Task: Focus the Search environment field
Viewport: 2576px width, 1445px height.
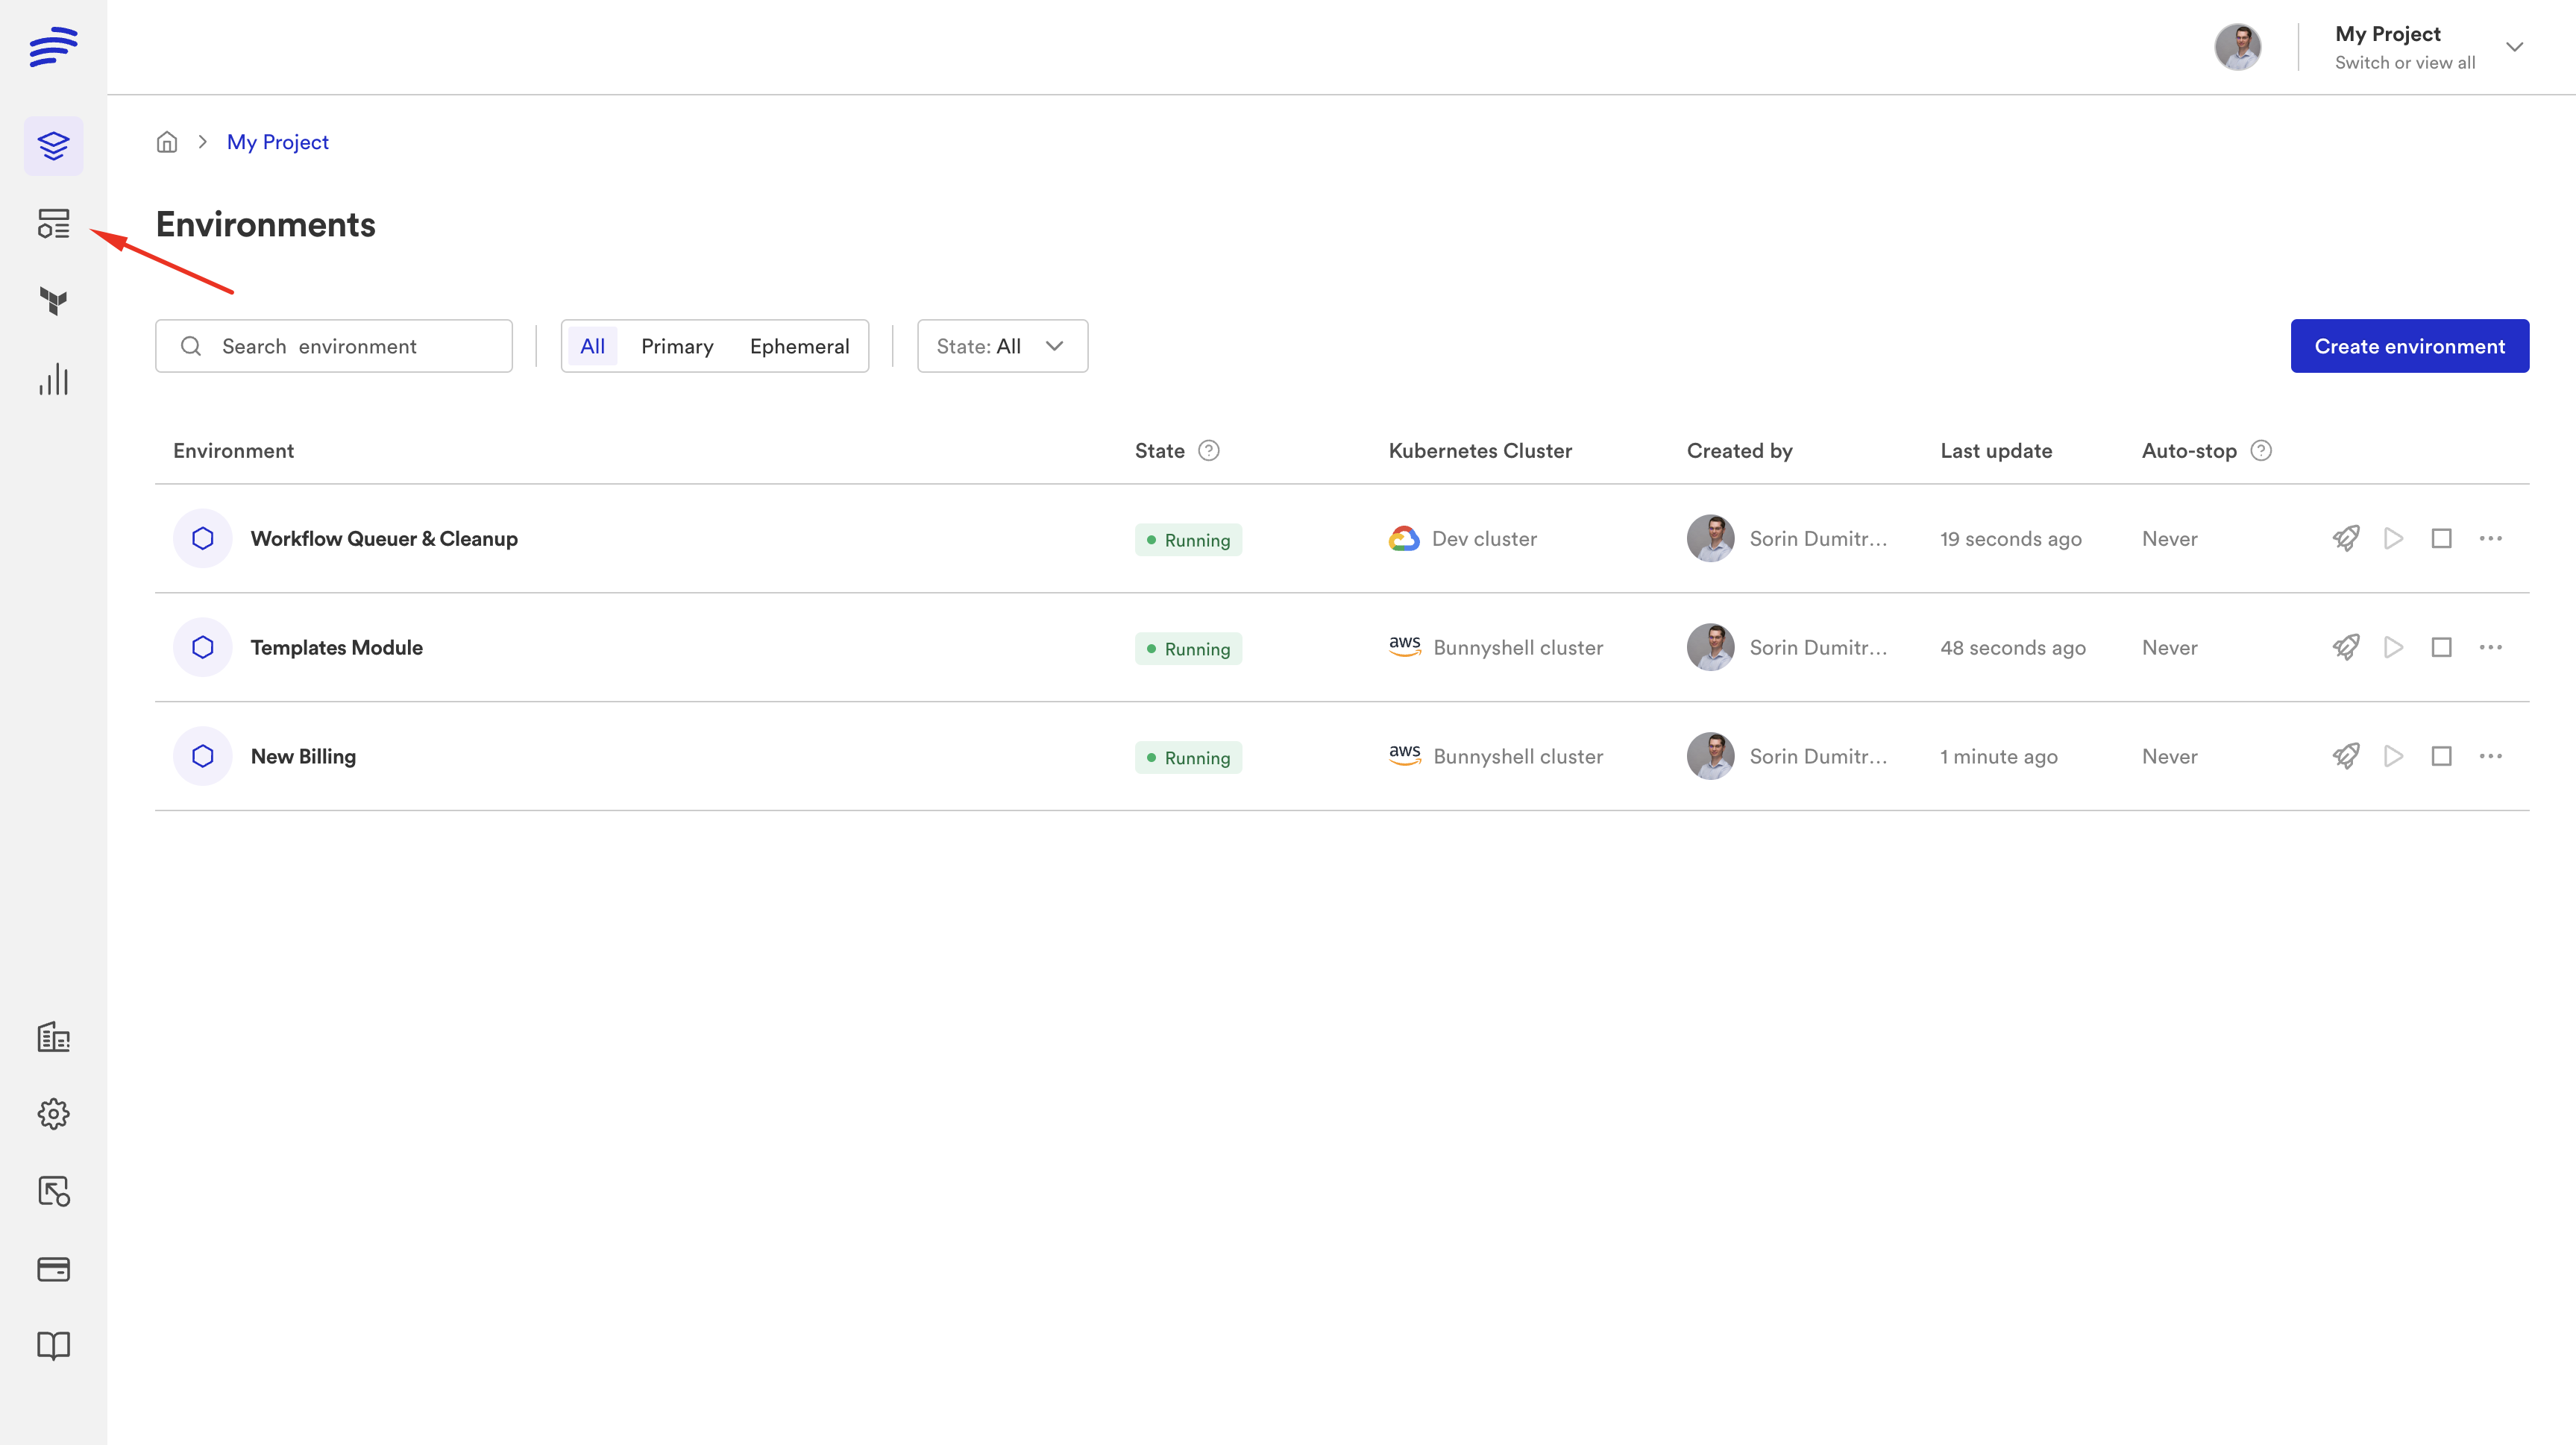Action: 334,346
